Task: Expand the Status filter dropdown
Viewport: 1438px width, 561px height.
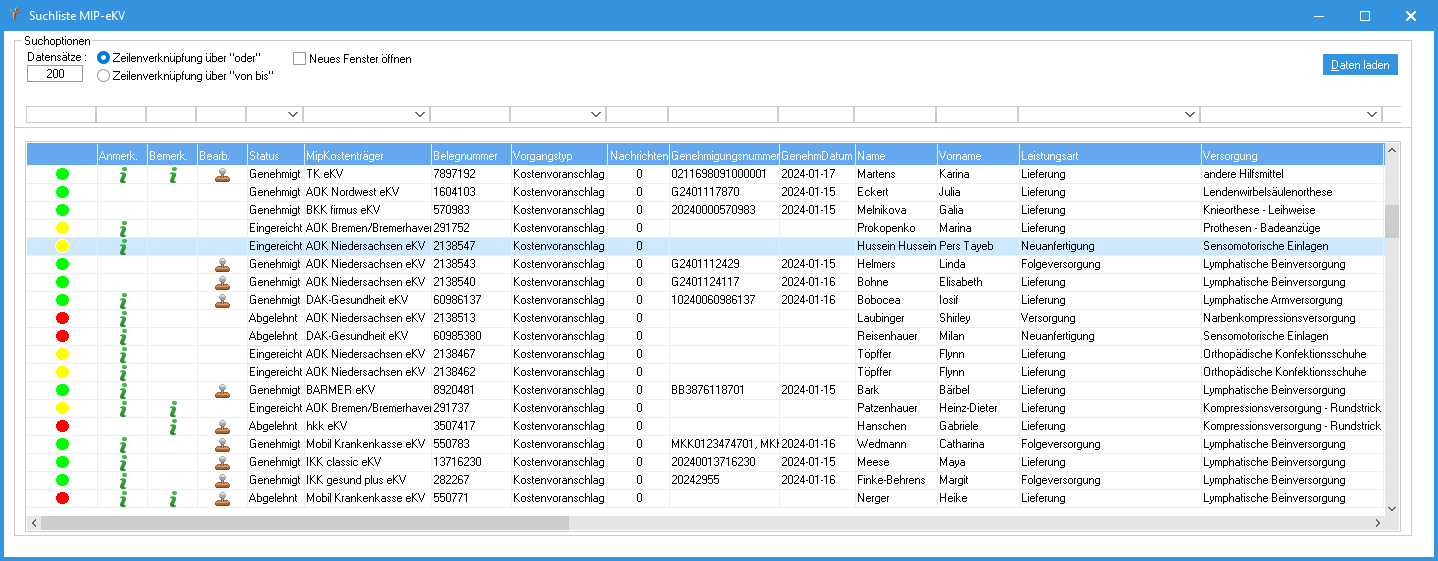Action: [x=293, y=115]
